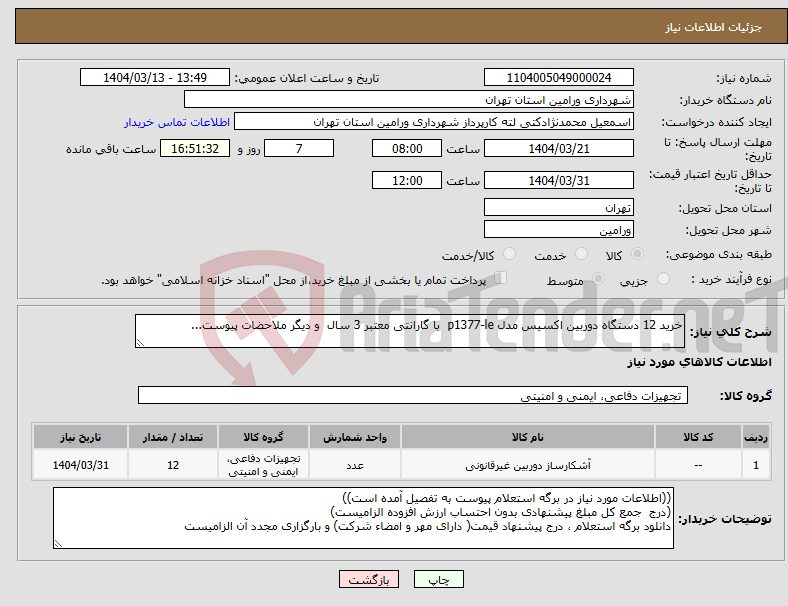Click the unit cell عدد
788x606 pixels.
[x=355, y=465]
